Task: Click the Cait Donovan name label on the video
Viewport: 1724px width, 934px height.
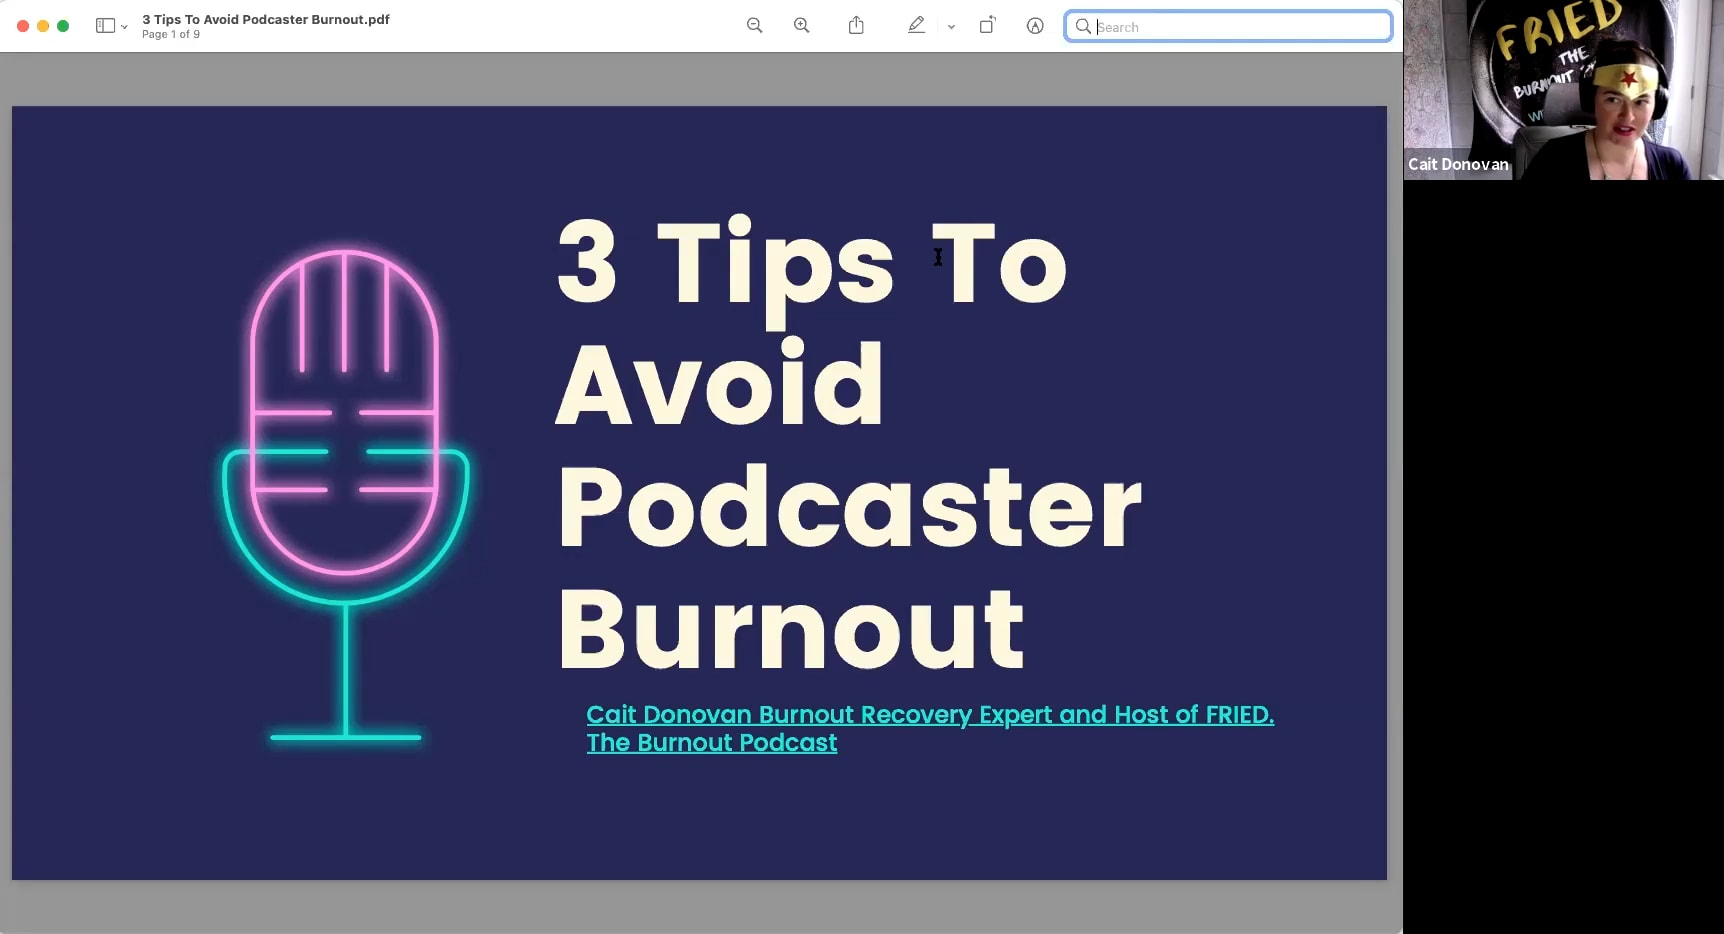Action: (x=1458, y=164)
